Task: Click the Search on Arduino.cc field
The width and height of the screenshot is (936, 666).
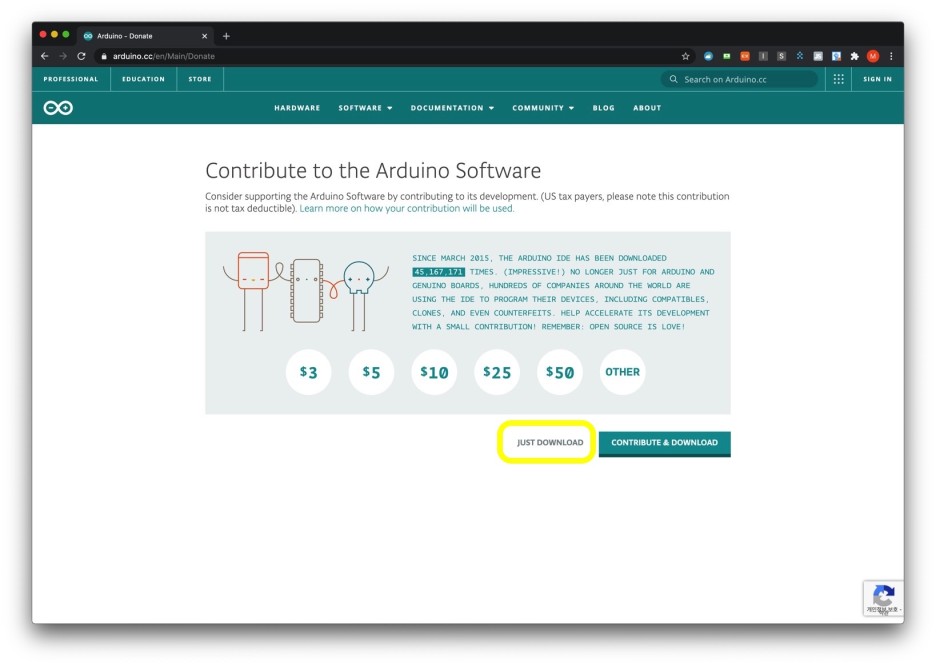Action: (x=739, y=79)
